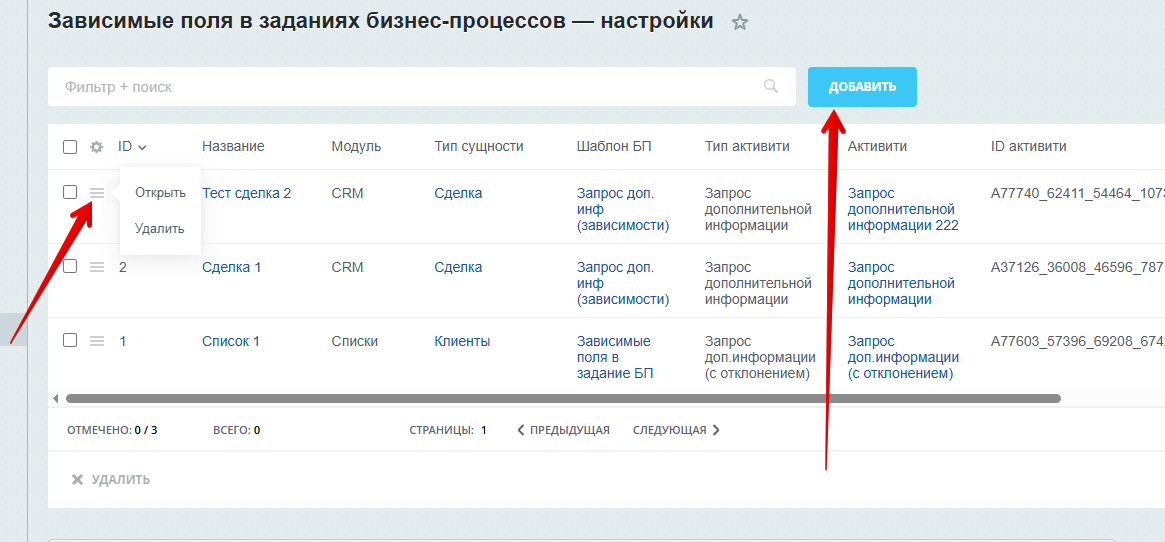1165x542 pixels.
Task: Click hamburger menu icon for Тест сделка 2
Action: click(x=97, y=193)
